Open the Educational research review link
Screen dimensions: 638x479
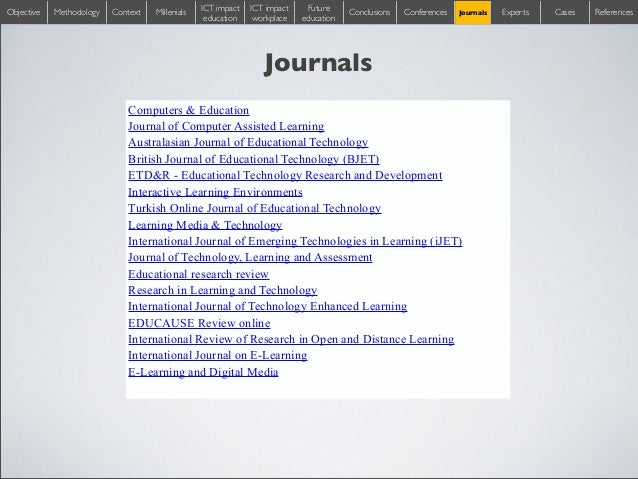pos(198,274)
